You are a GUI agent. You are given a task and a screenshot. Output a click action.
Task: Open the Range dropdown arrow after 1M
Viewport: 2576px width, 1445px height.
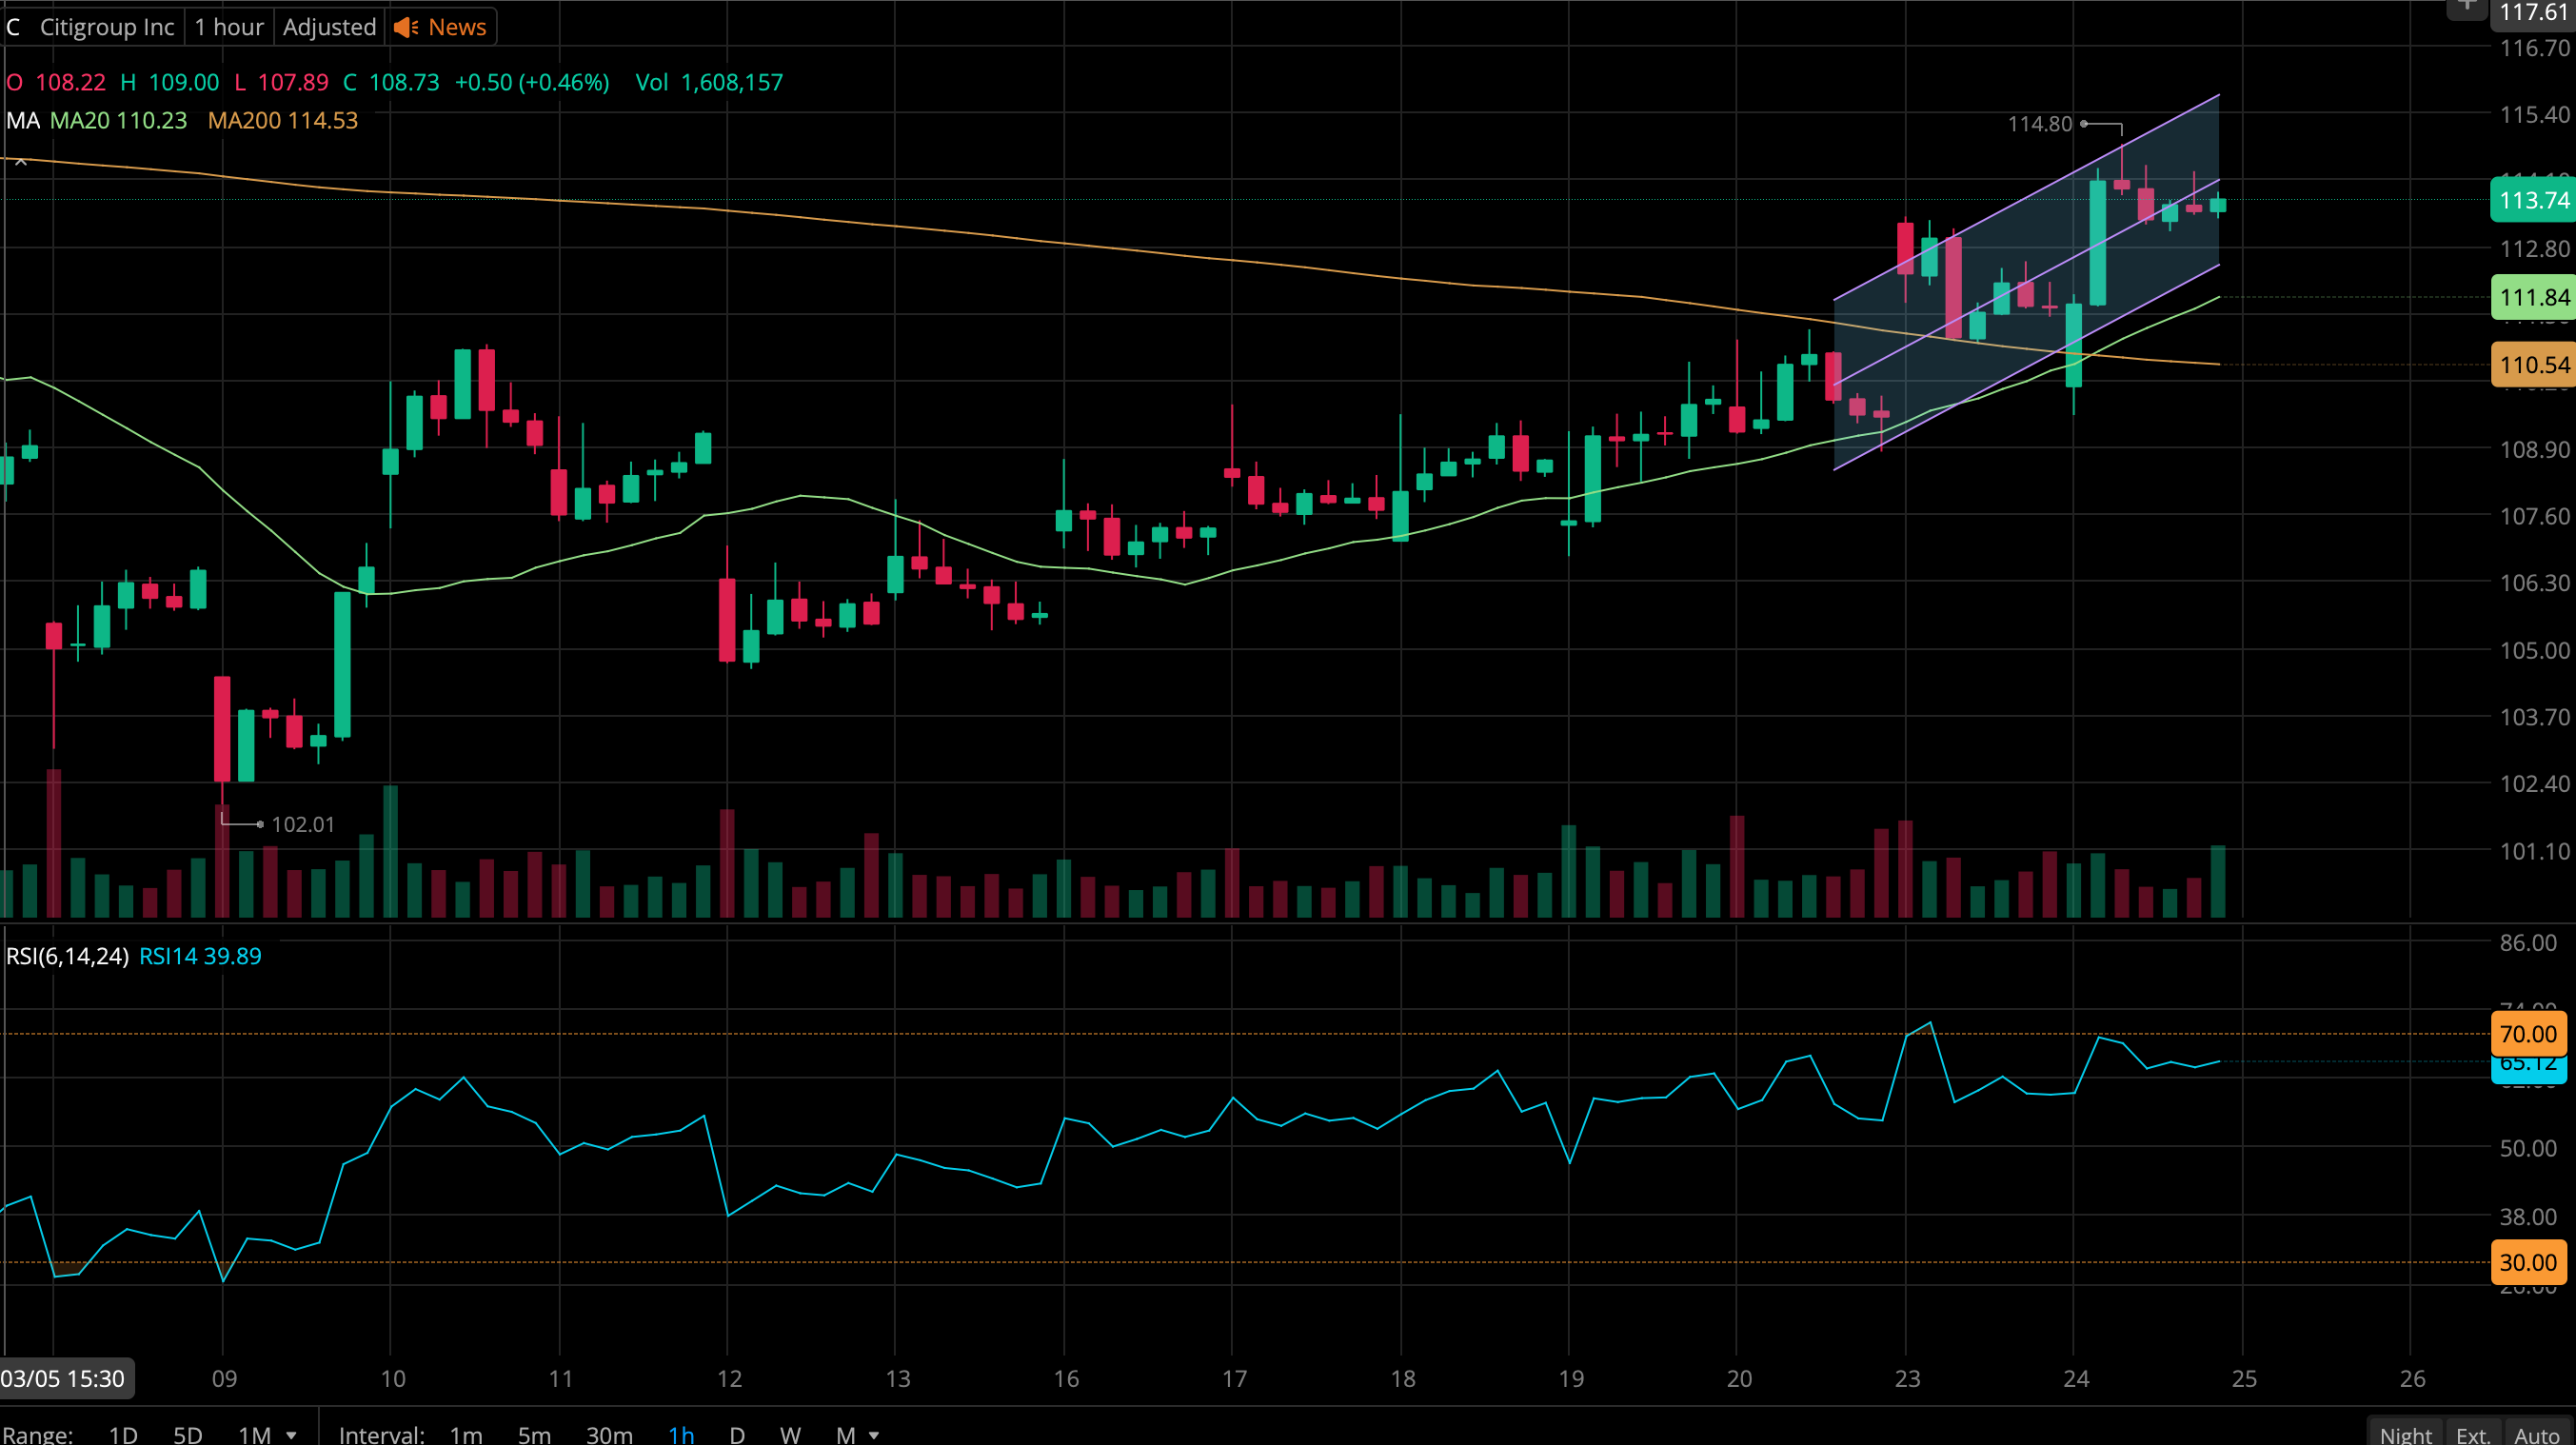click(291, 1435)
